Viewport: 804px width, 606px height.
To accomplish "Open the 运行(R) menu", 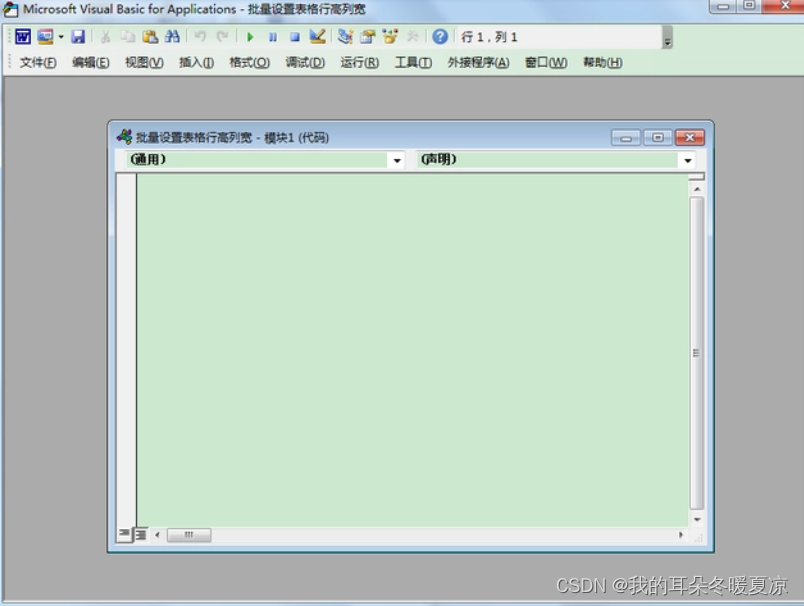I will (x=360, y=63).
